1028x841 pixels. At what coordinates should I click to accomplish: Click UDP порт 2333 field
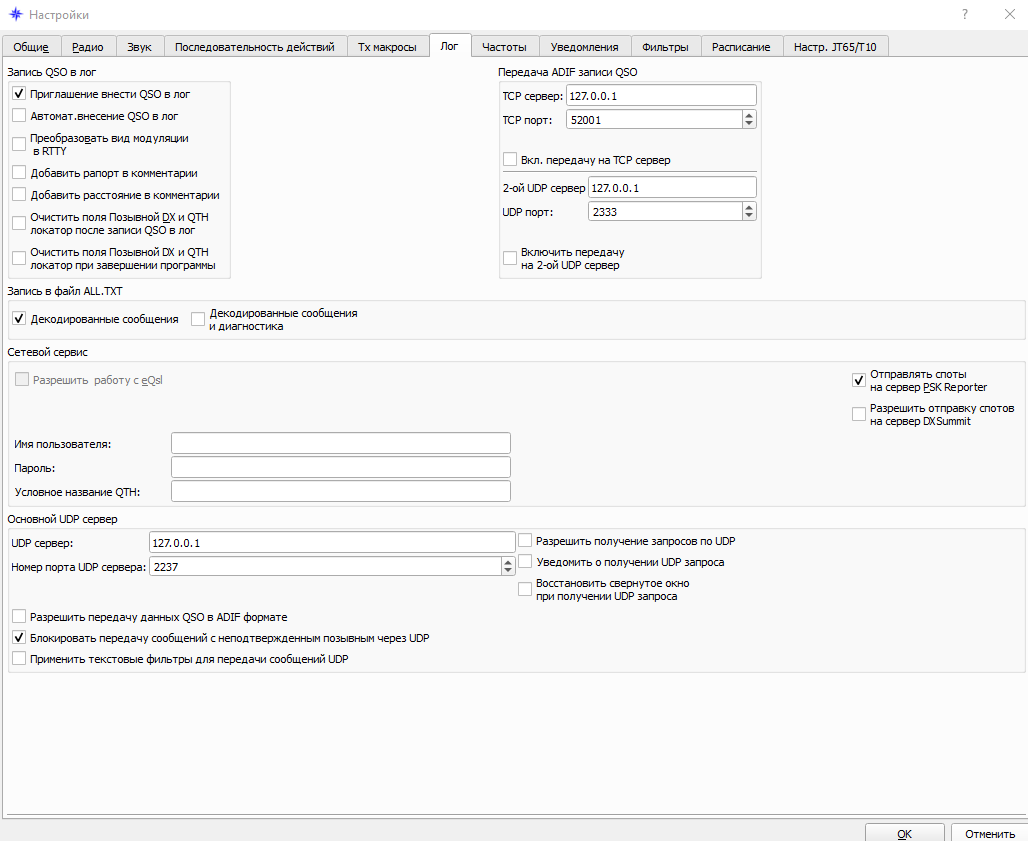(665, 212)
